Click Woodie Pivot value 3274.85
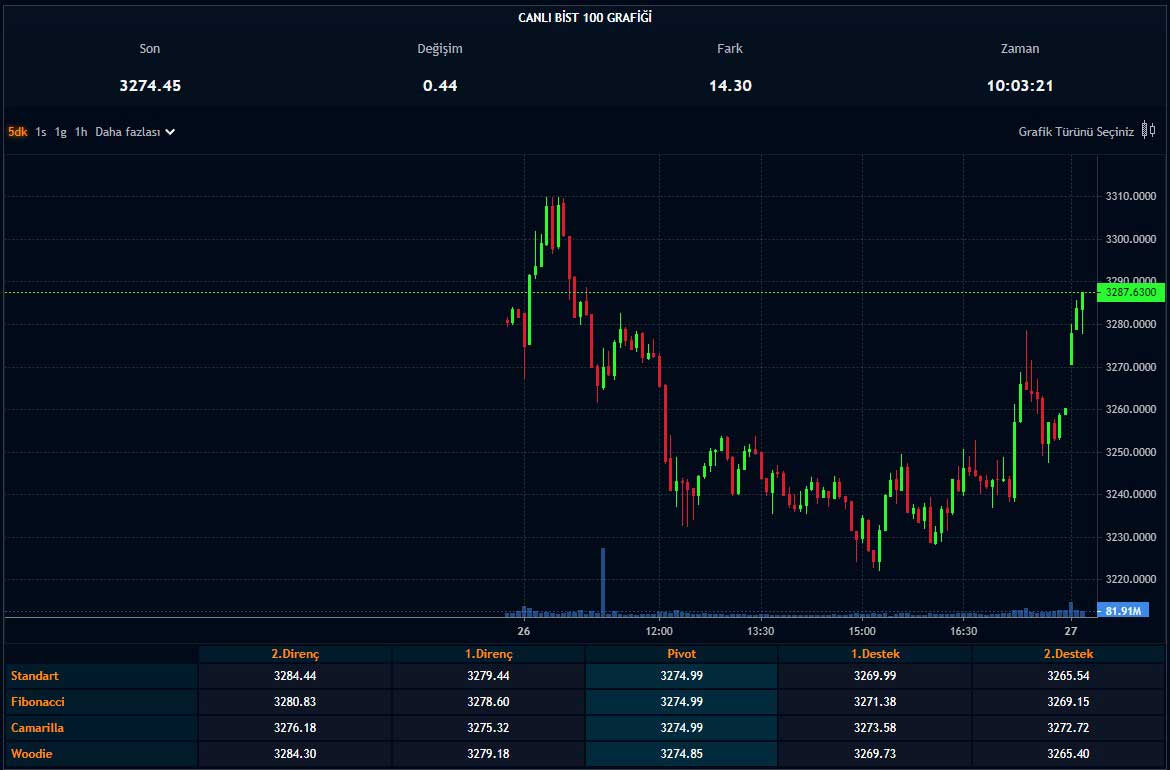Screen dimensions: 1170x770 coord(681,754)
